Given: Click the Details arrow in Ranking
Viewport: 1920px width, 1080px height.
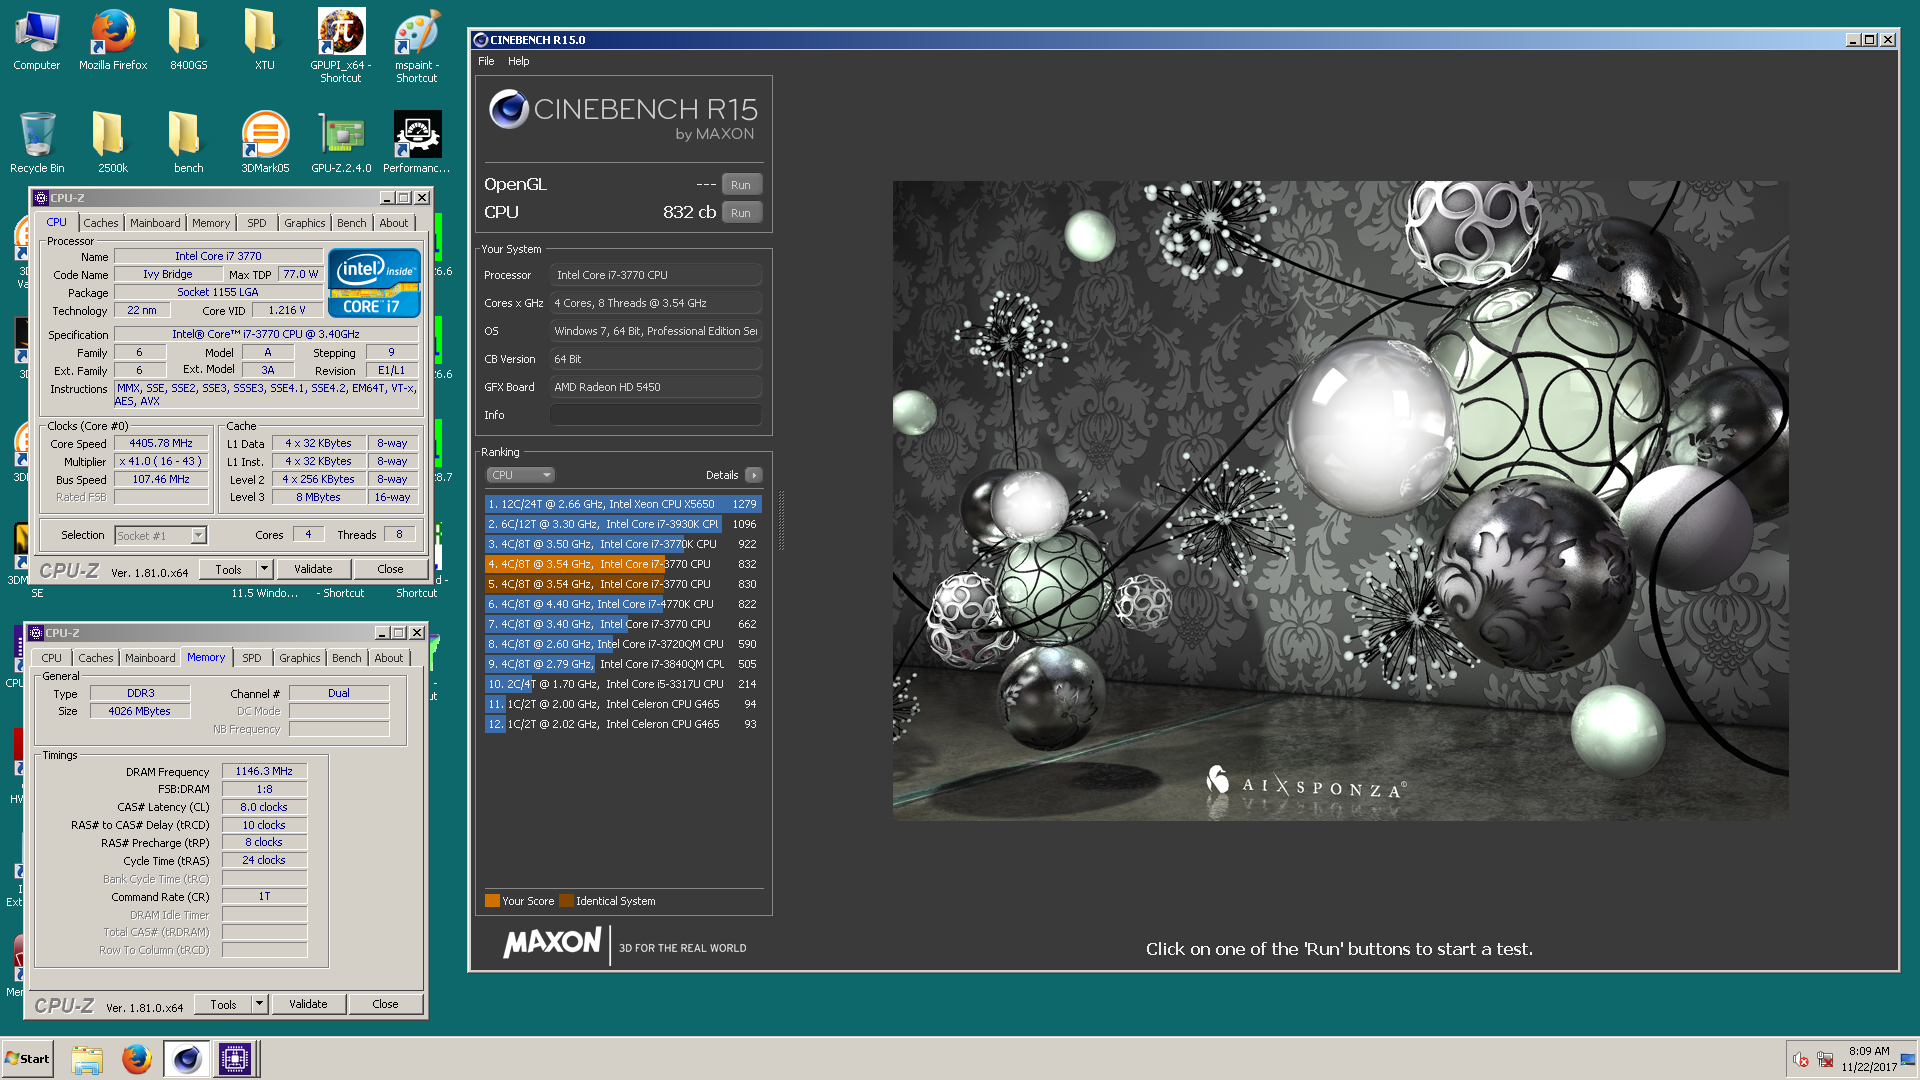Looking at the screenshot, I should (754, 475).
